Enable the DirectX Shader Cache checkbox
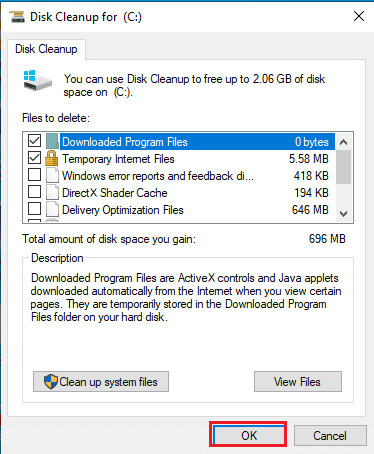 click(34, 192)
